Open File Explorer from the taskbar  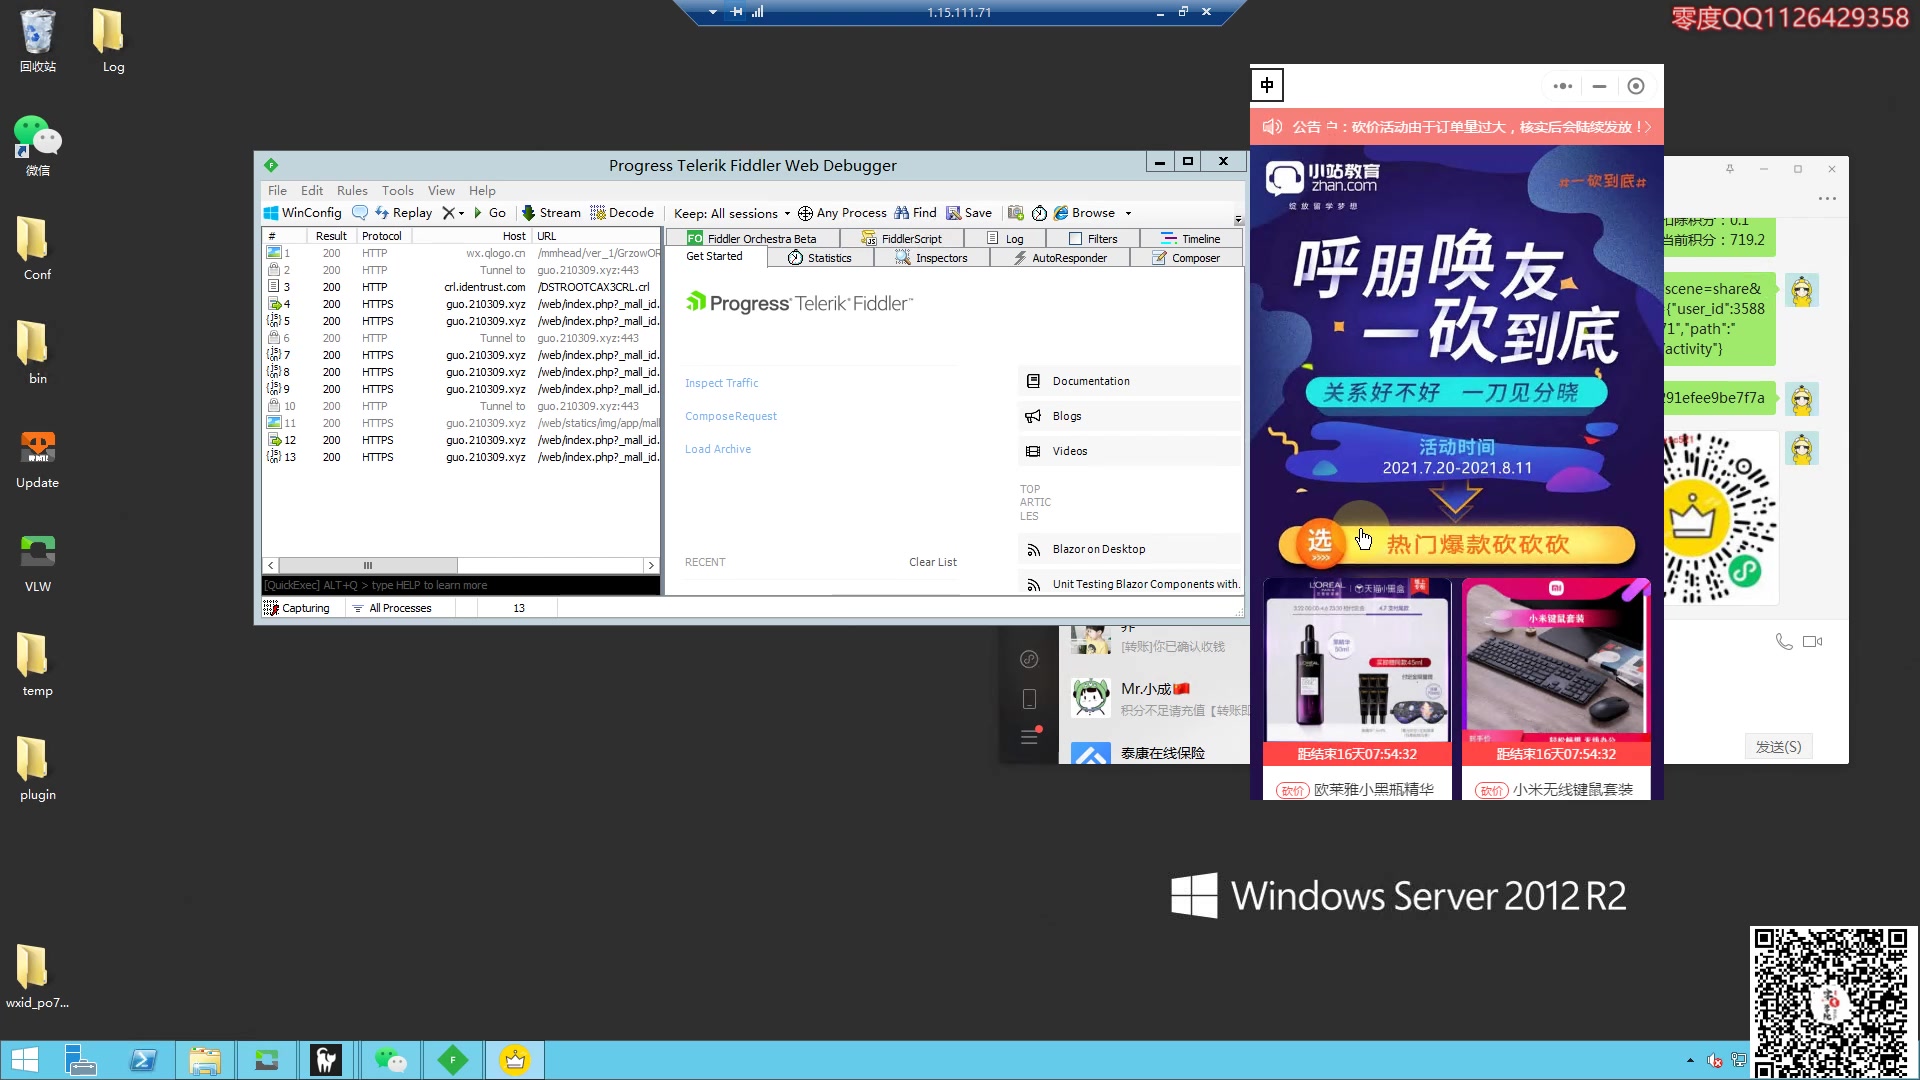(205, 1060)
